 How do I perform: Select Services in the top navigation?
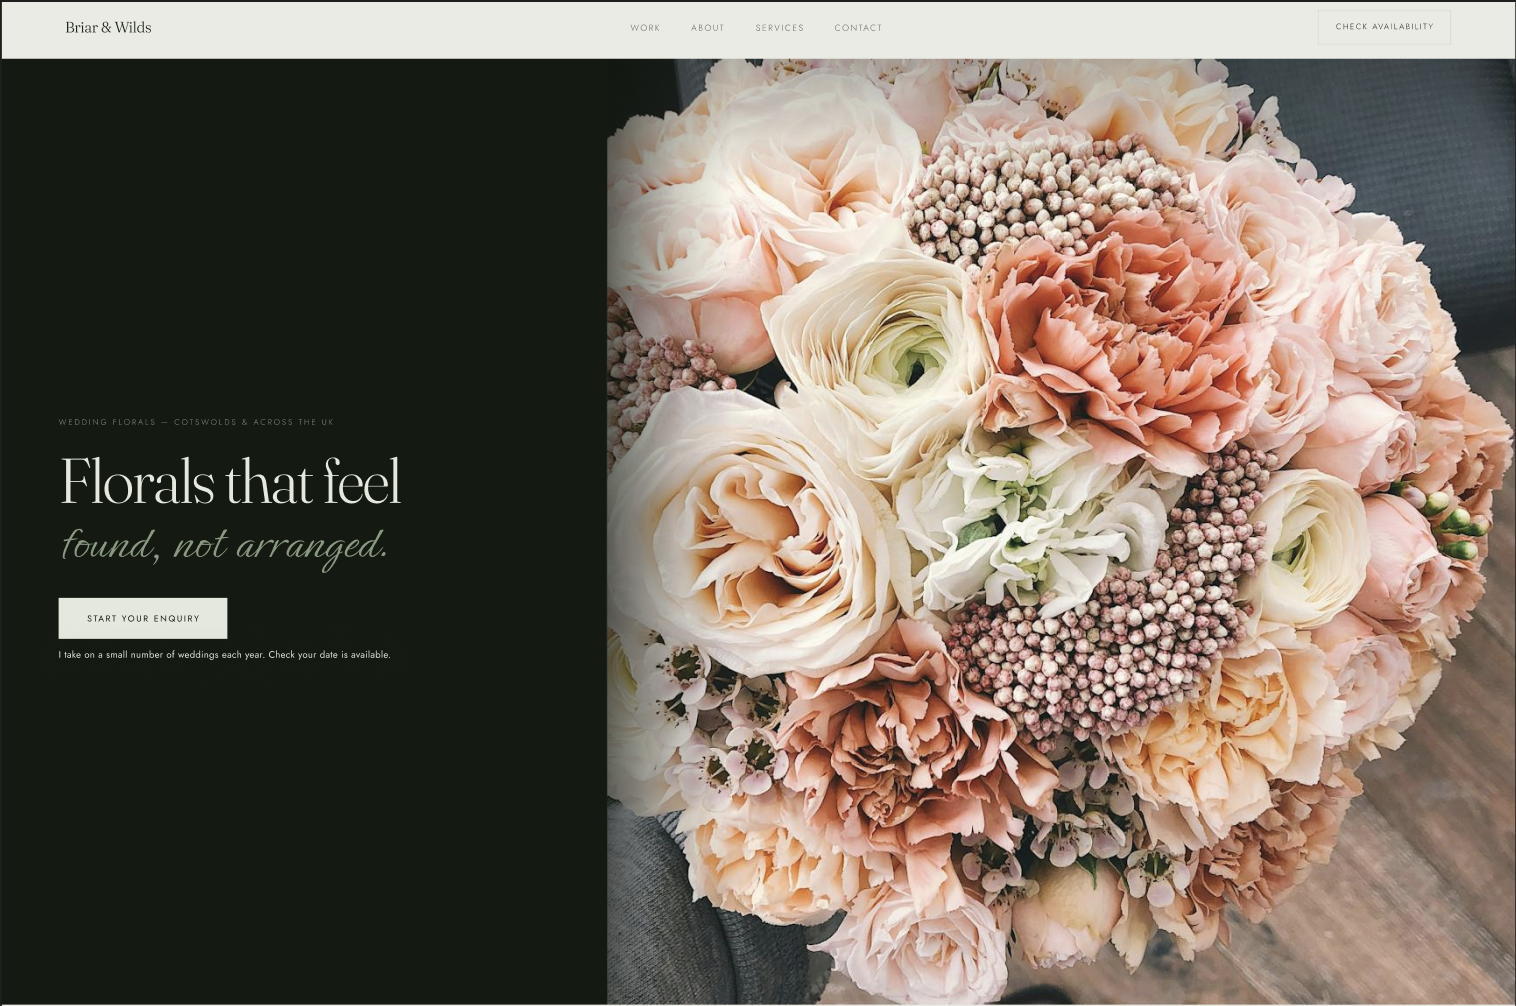779,28
